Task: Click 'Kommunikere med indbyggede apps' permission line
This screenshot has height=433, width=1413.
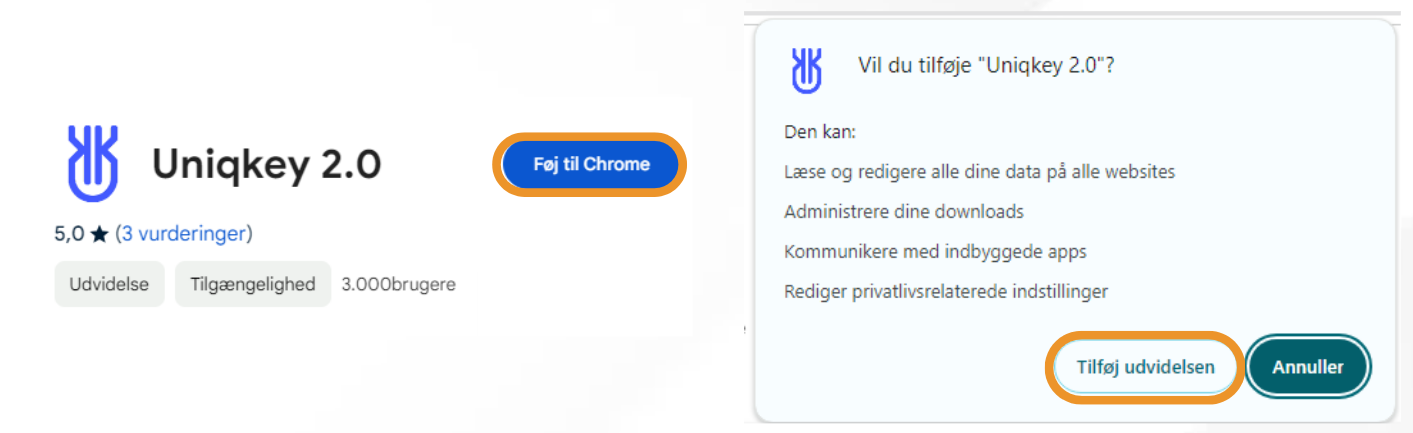Action: tap(935, 252)
